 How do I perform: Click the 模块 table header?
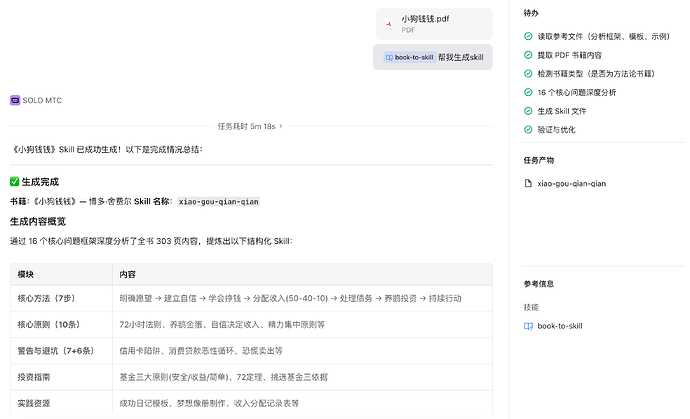(62, 274)
